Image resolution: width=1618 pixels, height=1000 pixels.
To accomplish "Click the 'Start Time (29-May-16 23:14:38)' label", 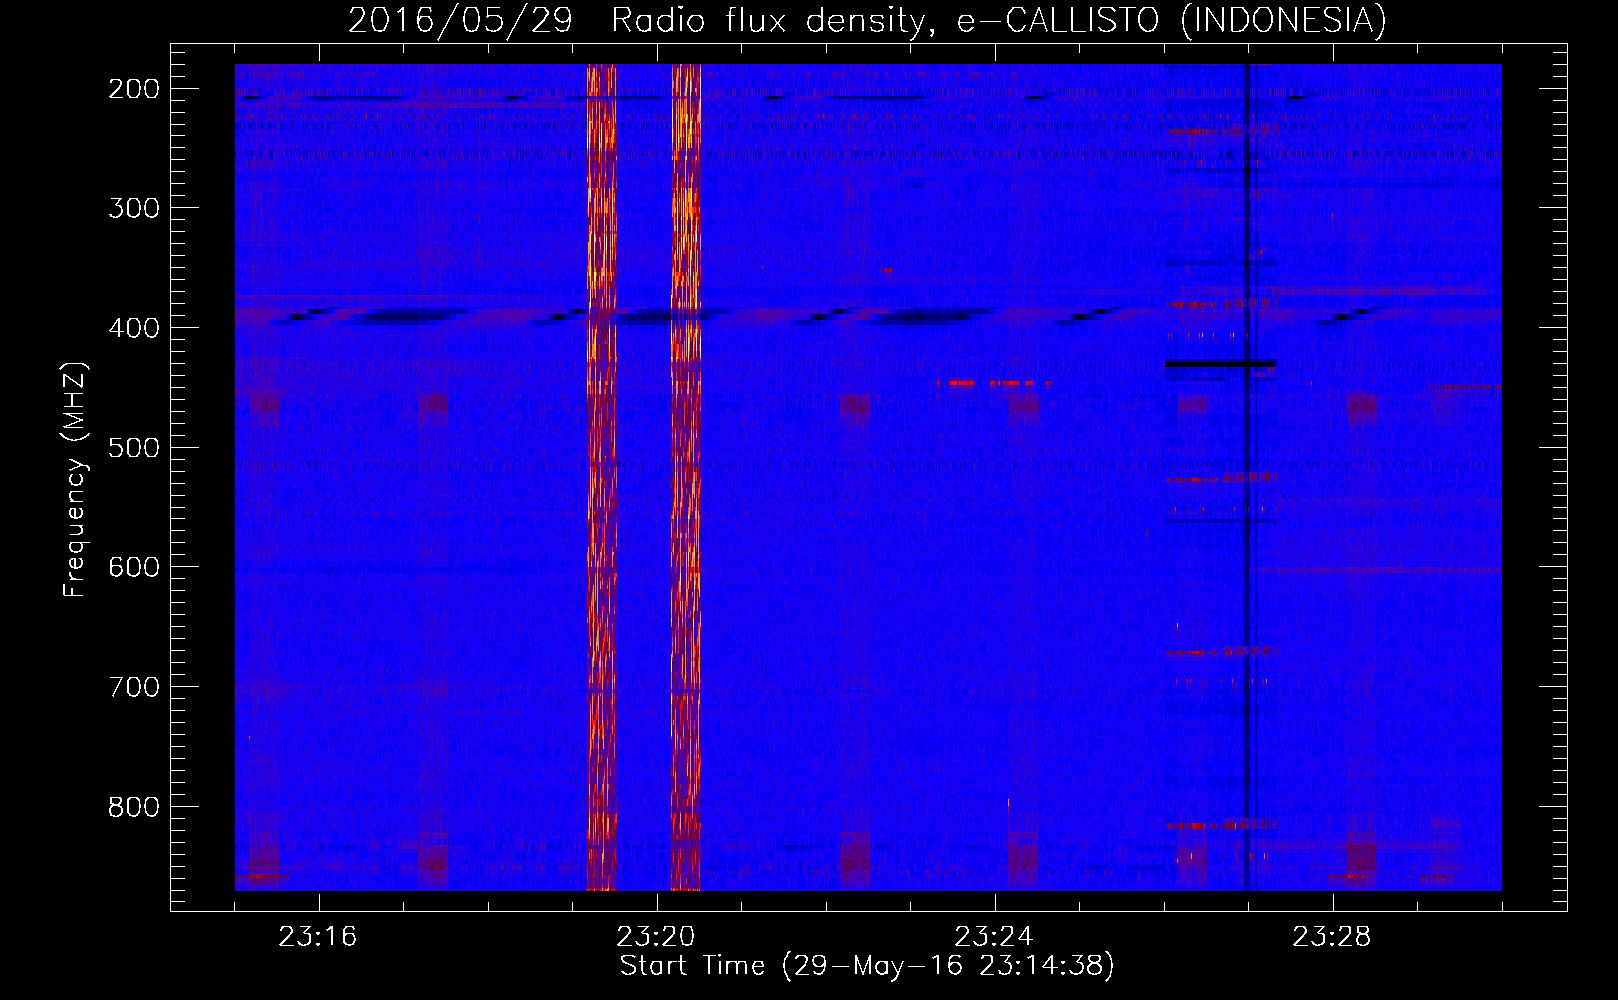I will tap(867, 966).
